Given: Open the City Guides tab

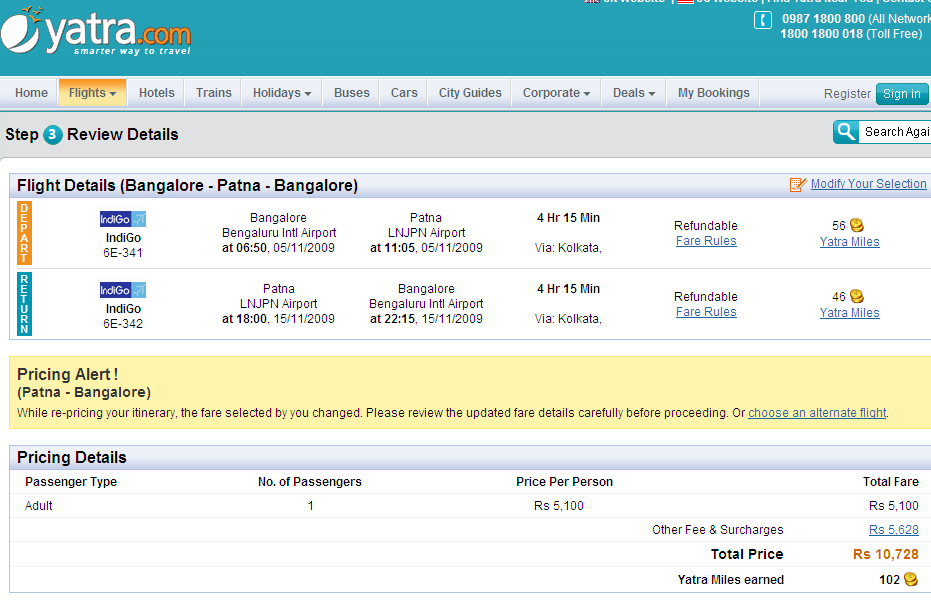Looking at the screenshot, I should [470, 93].
